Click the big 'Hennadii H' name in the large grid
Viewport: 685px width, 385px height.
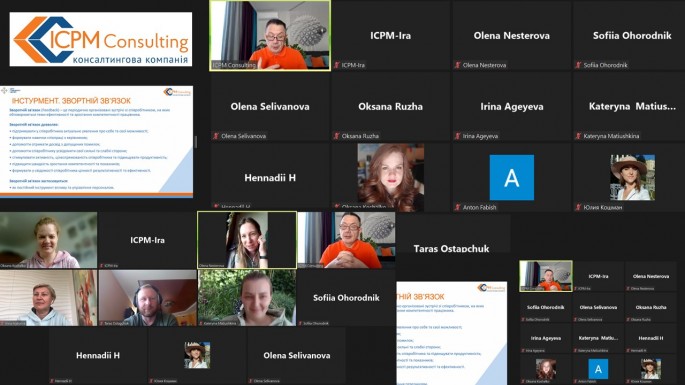[270, 177]
